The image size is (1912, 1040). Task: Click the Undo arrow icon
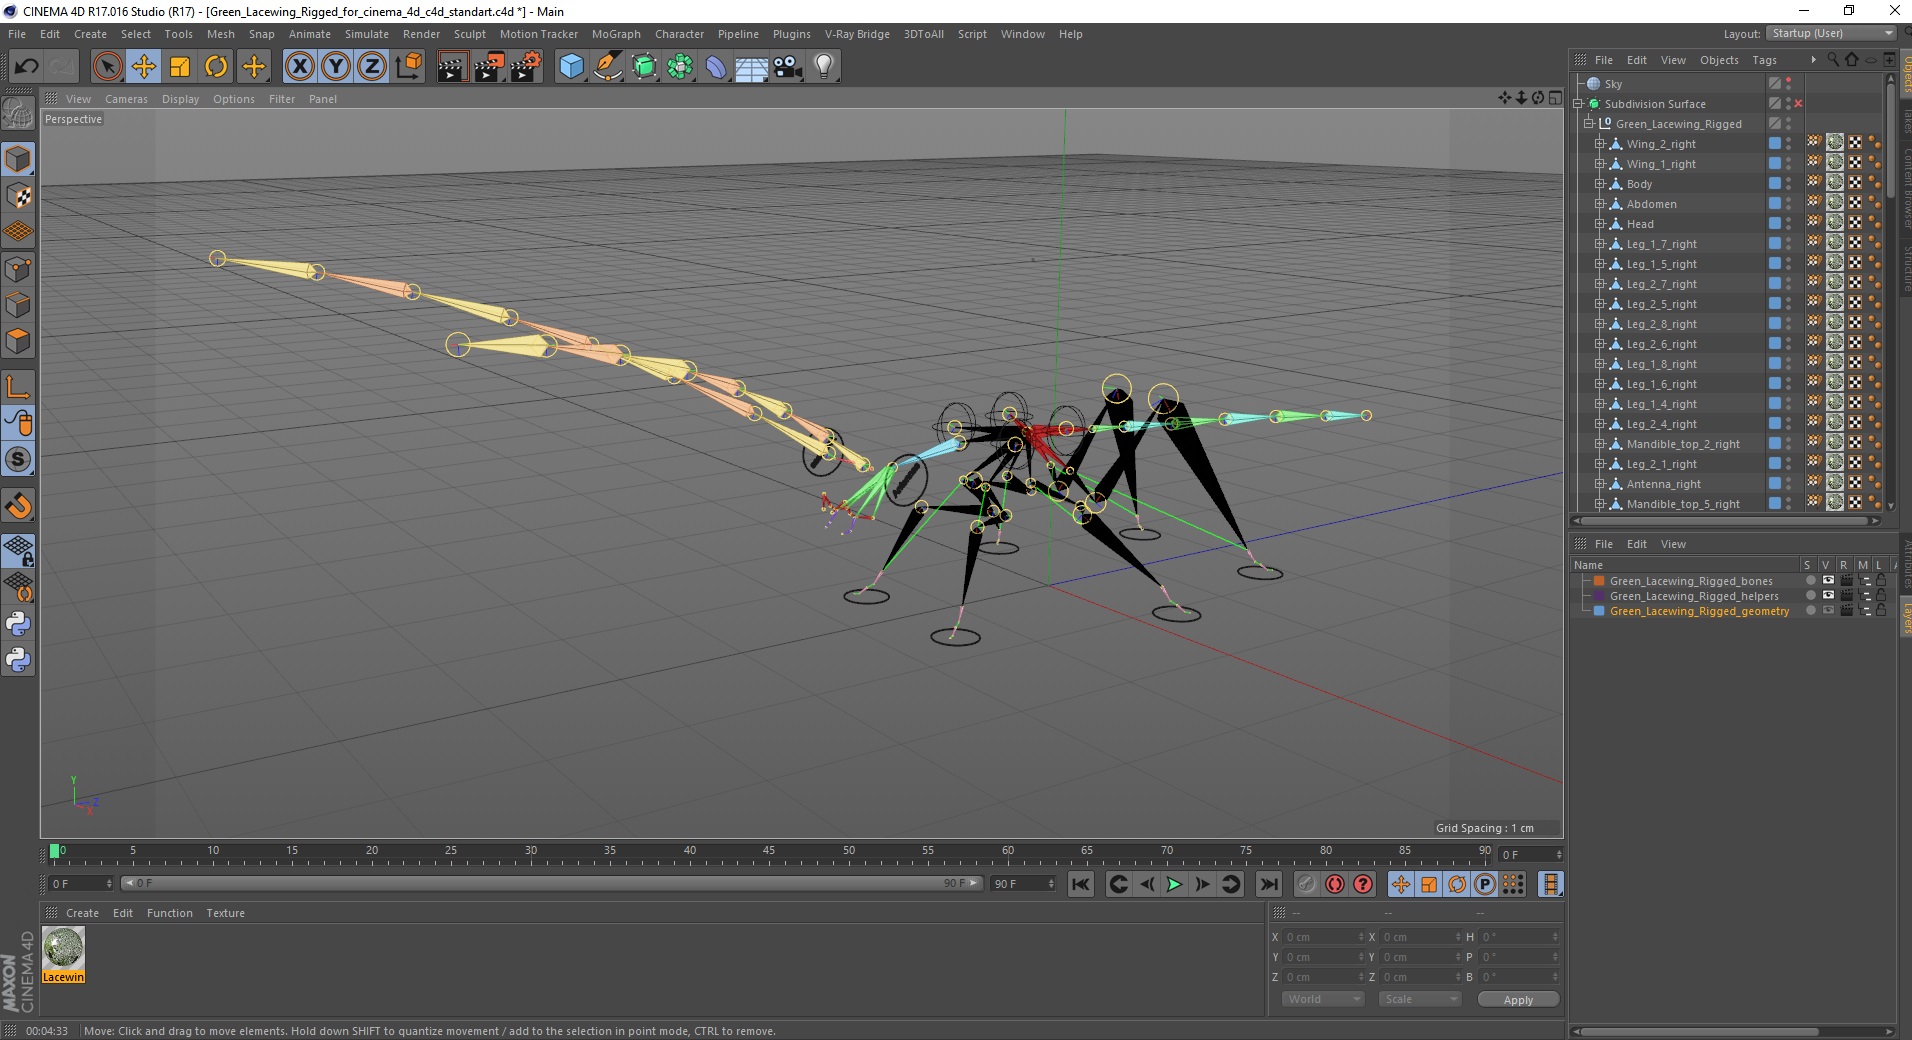tap(26, 67)
